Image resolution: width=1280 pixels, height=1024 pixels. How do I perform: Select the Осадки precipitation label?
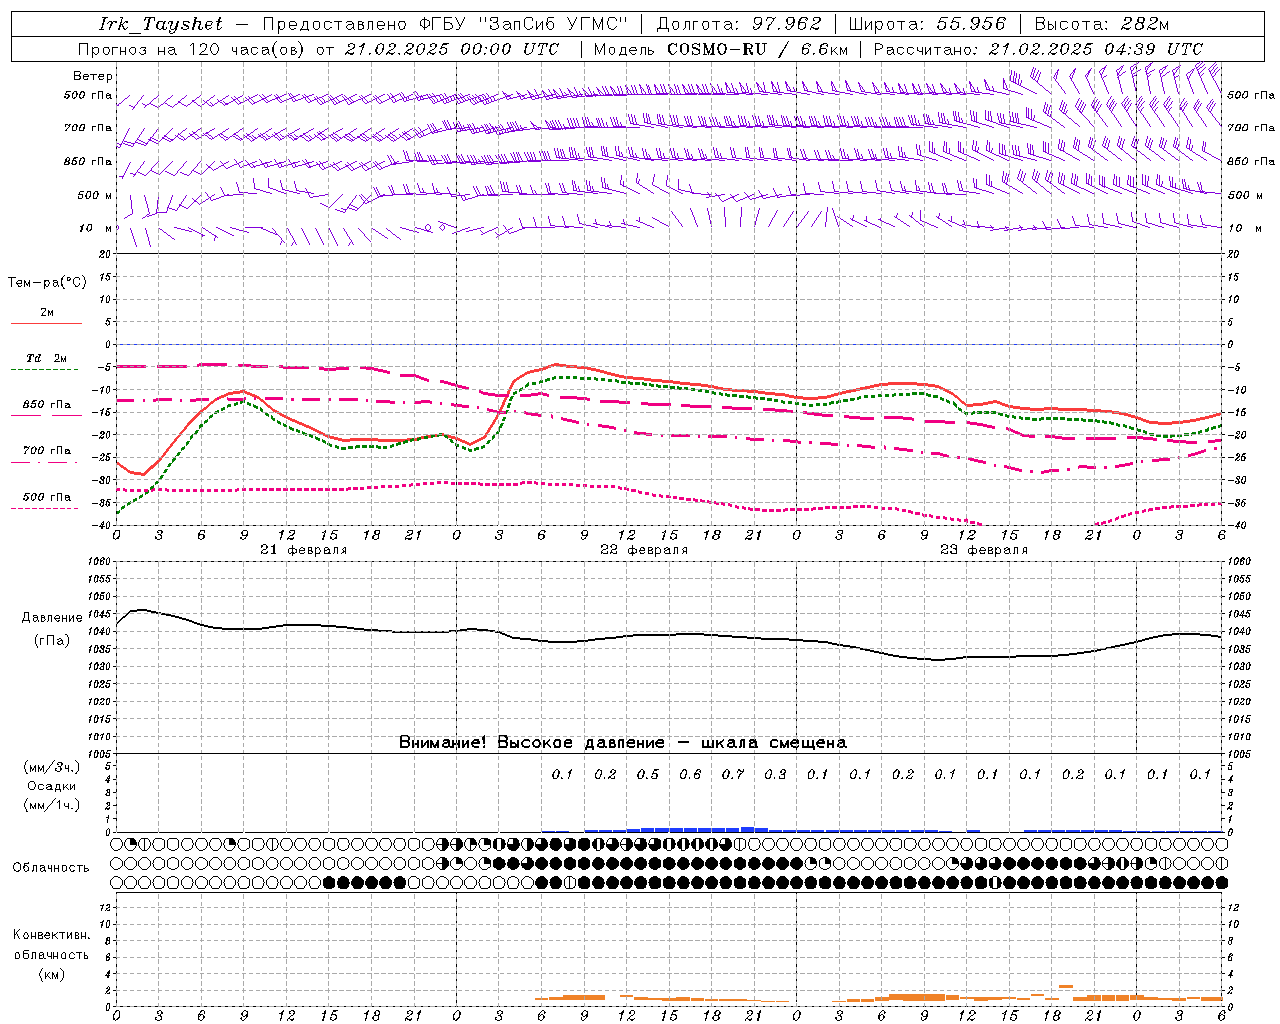tap(52, 786)
